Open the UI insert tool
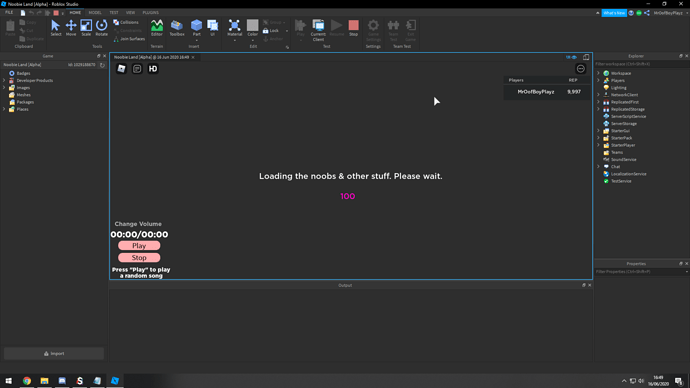Screen dimensions: 690x388 pyautogui.click(x=213, y=28)
